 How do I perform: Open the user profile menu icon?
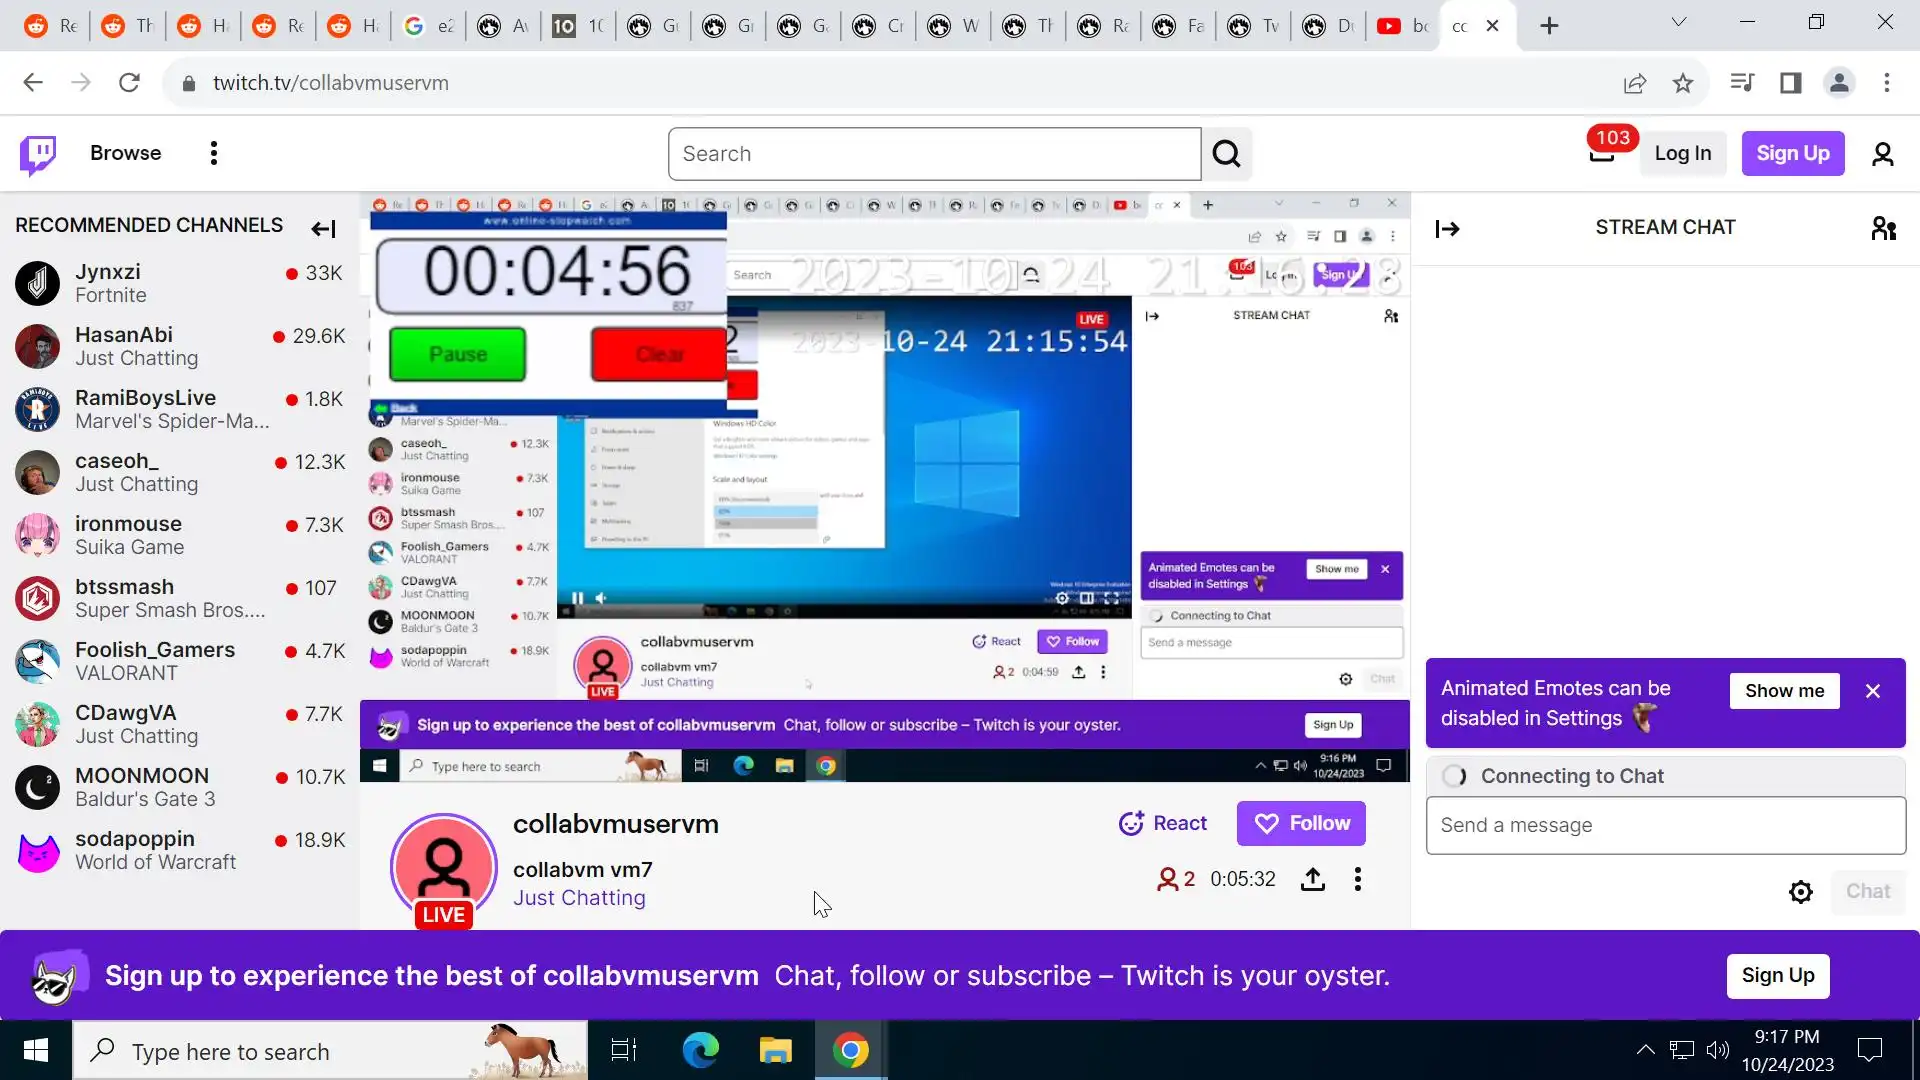pos(1882,154)
